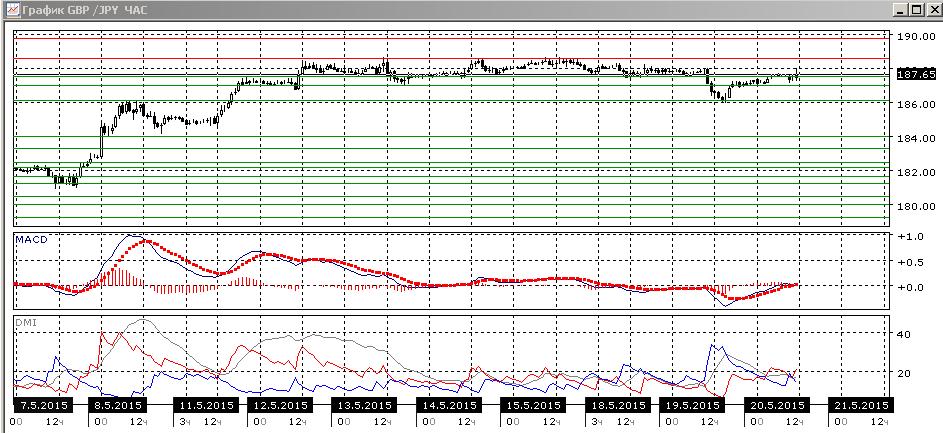This screenshot has width=943, height=433.
Task: Select the 21.5.2015 date label
Action: pos(859,405)
